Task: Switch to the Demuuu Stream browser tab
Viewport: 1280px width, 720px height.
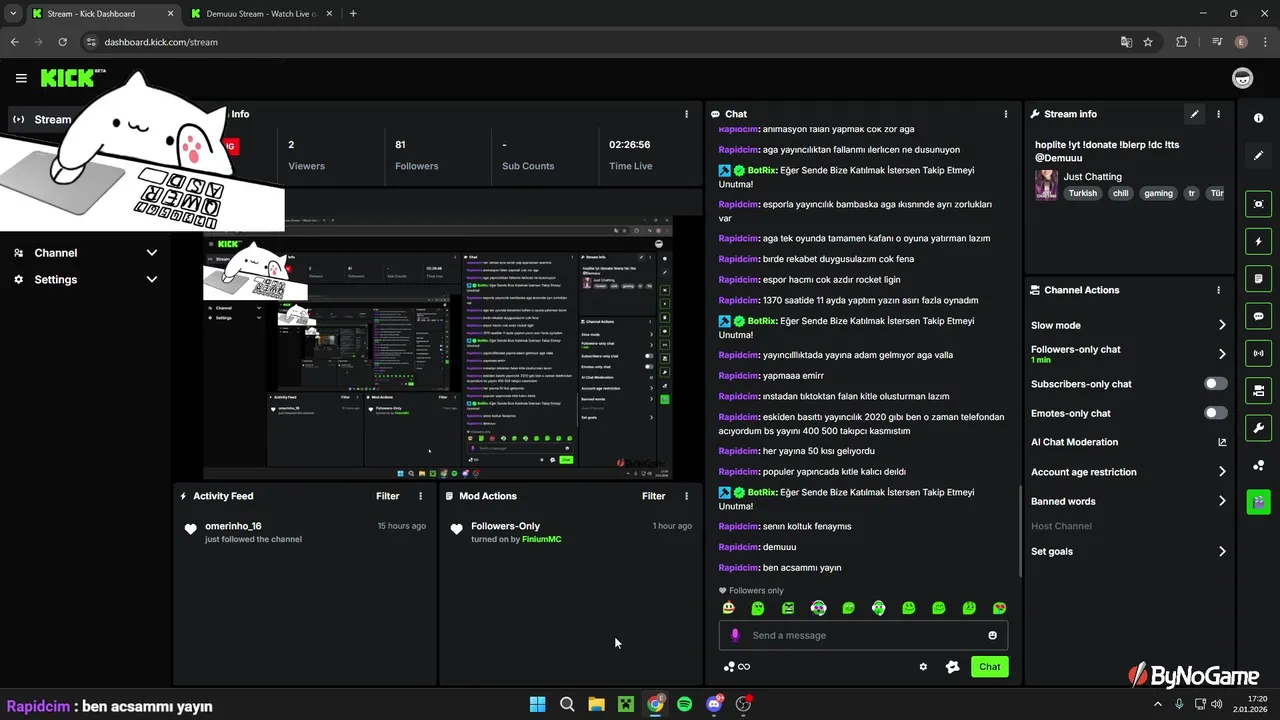Action: tap(258, 14)
